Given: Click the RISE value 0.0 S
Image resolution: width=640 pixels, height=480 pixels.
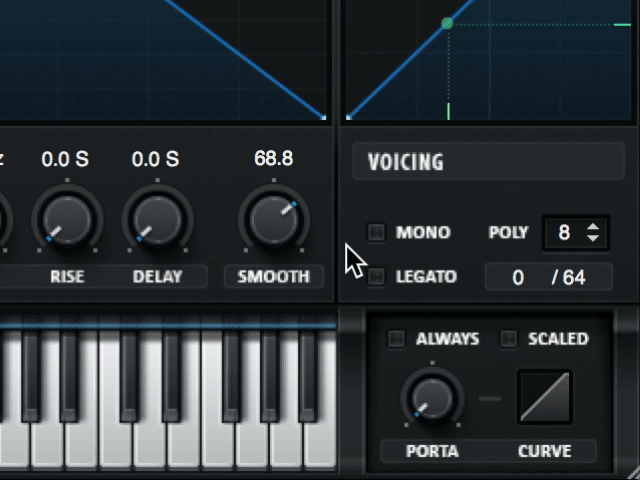Looking at the screenshot, I should click(x=65, y=159).
